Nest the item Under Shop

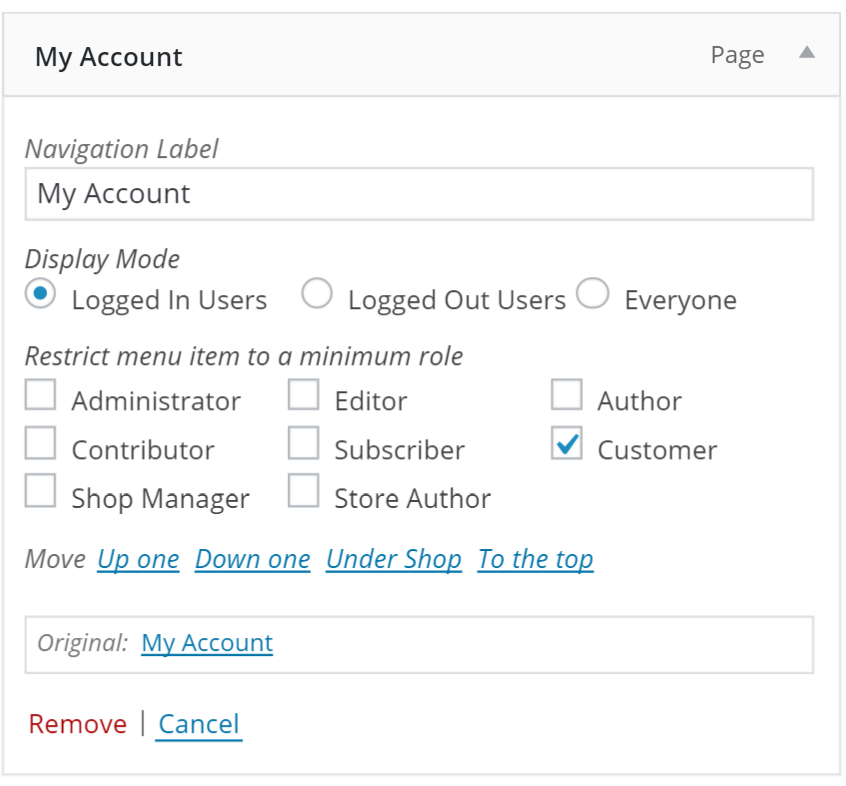394,559
